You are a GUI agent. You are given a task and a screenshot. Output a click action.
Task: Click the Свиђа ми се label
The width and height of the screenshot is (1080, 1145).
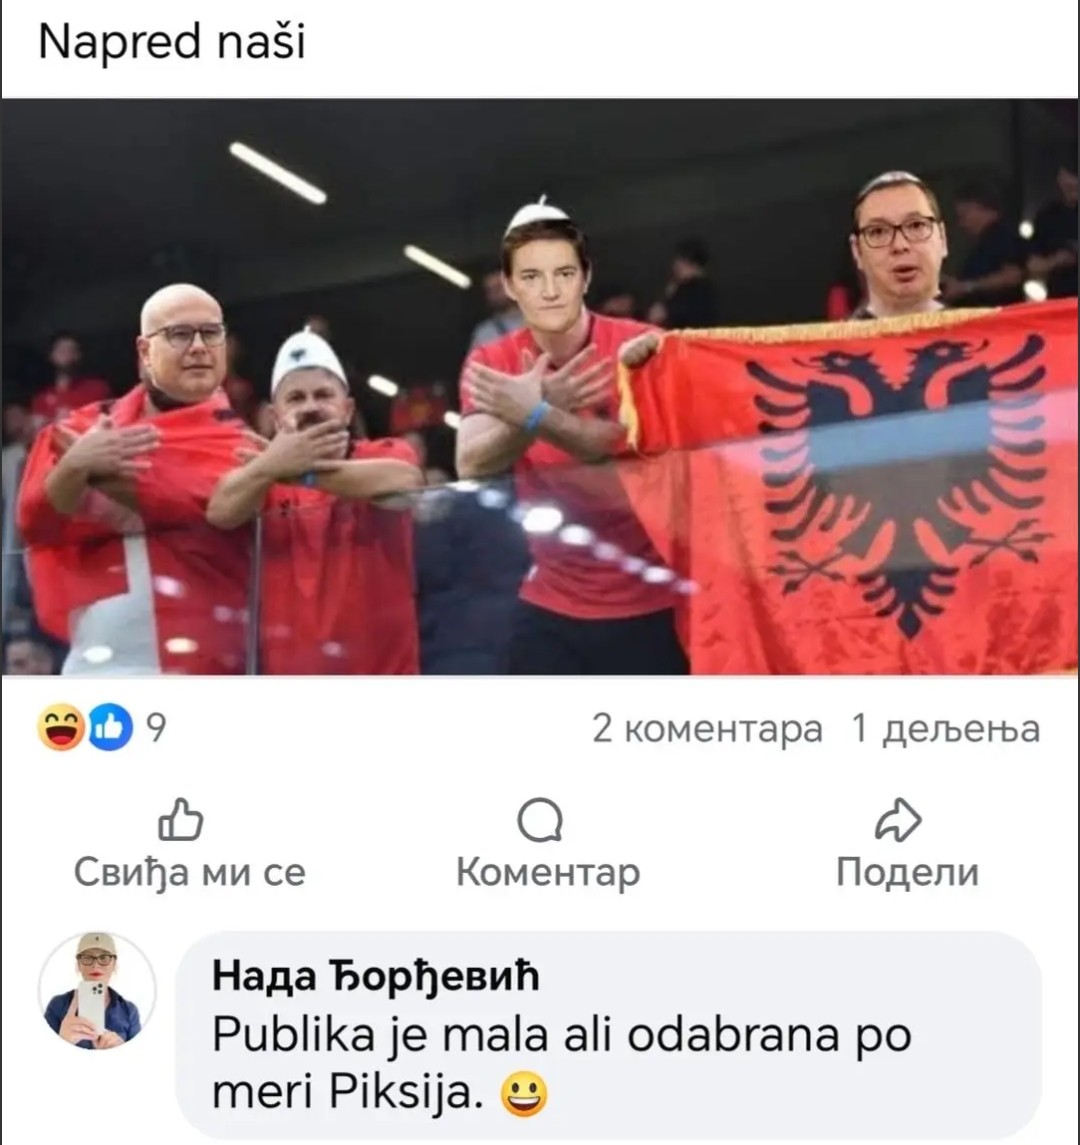click(x=190, y=873)
